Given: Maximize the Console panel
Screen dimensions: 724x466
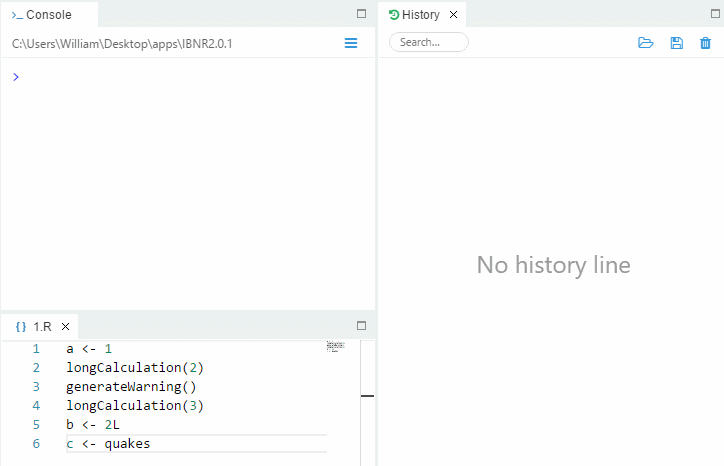Looking at the screenshot, I should tap(362, 14).
